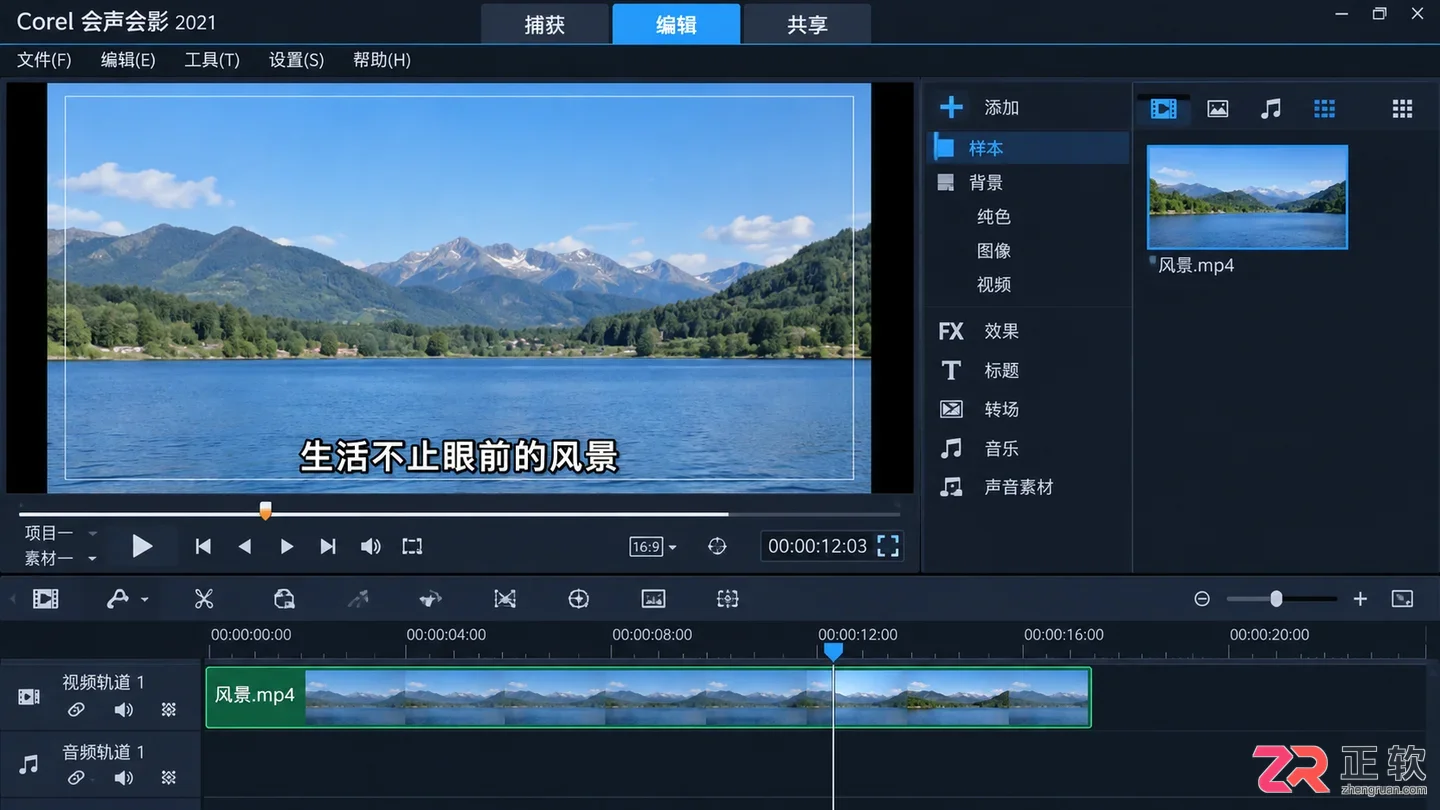
Task: Zoom in the timeline with plus icon
Action: 1360,599
